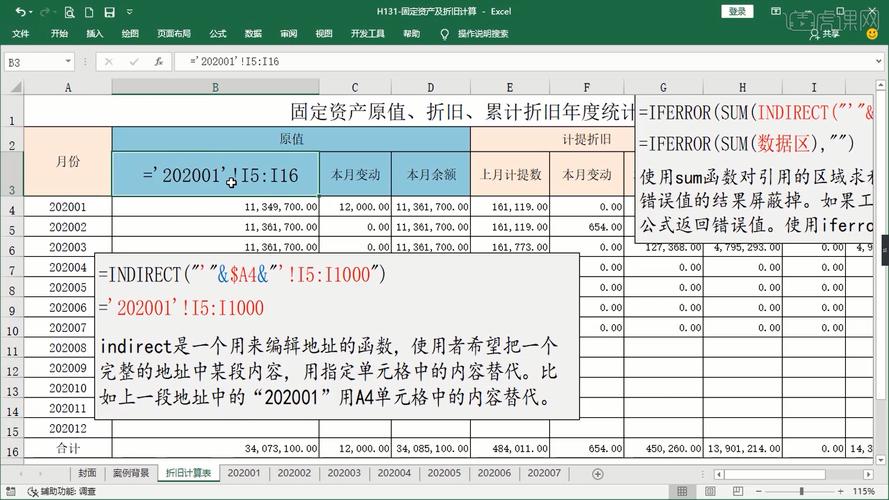
Task: Switch to sheet tab 202001
Action: pos(244,473)
